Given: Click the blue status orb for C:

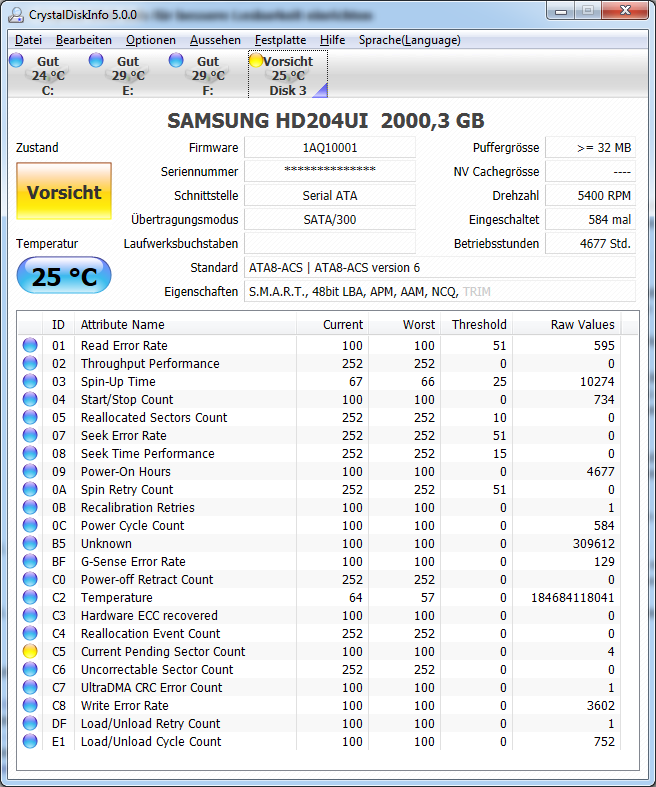Looking at the screenshot, I should 17,60.
